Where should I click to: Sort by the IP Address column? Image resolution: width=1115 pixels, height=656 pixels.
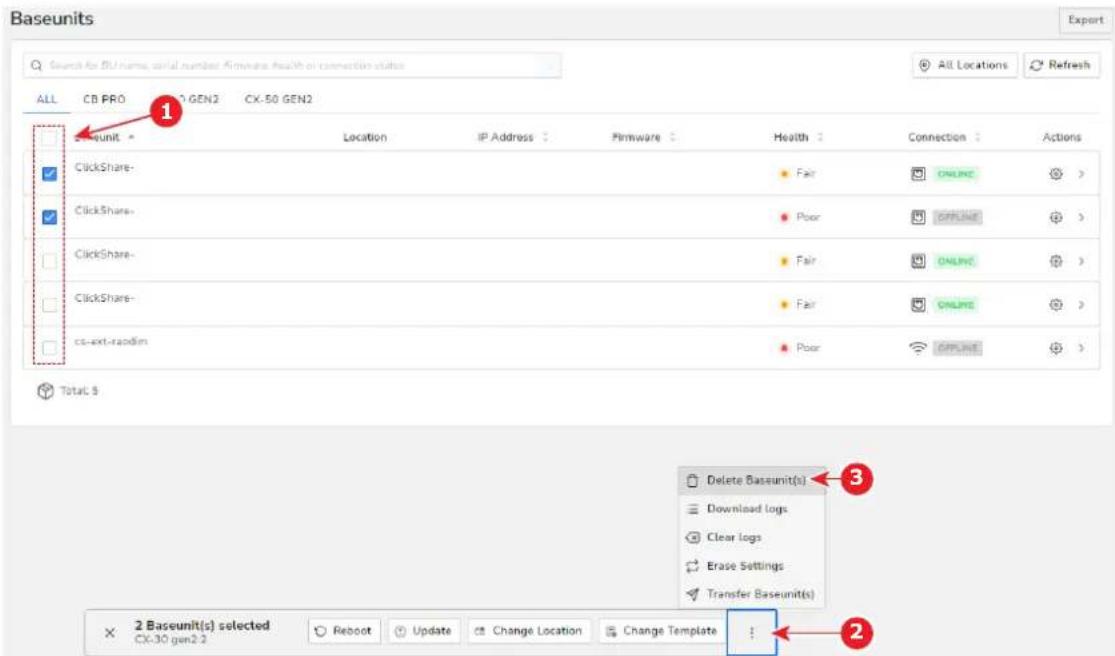545,137
